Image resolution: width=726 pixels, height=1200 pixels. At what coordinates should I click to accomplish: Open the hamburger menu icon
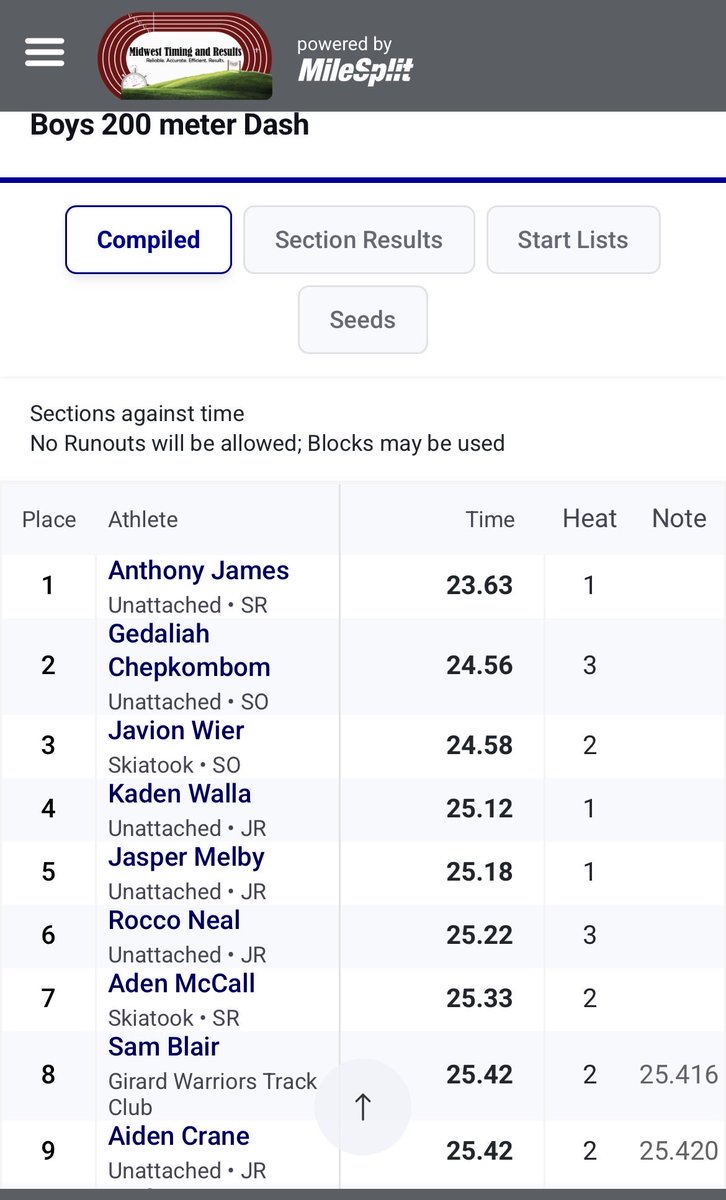point(45,52)
